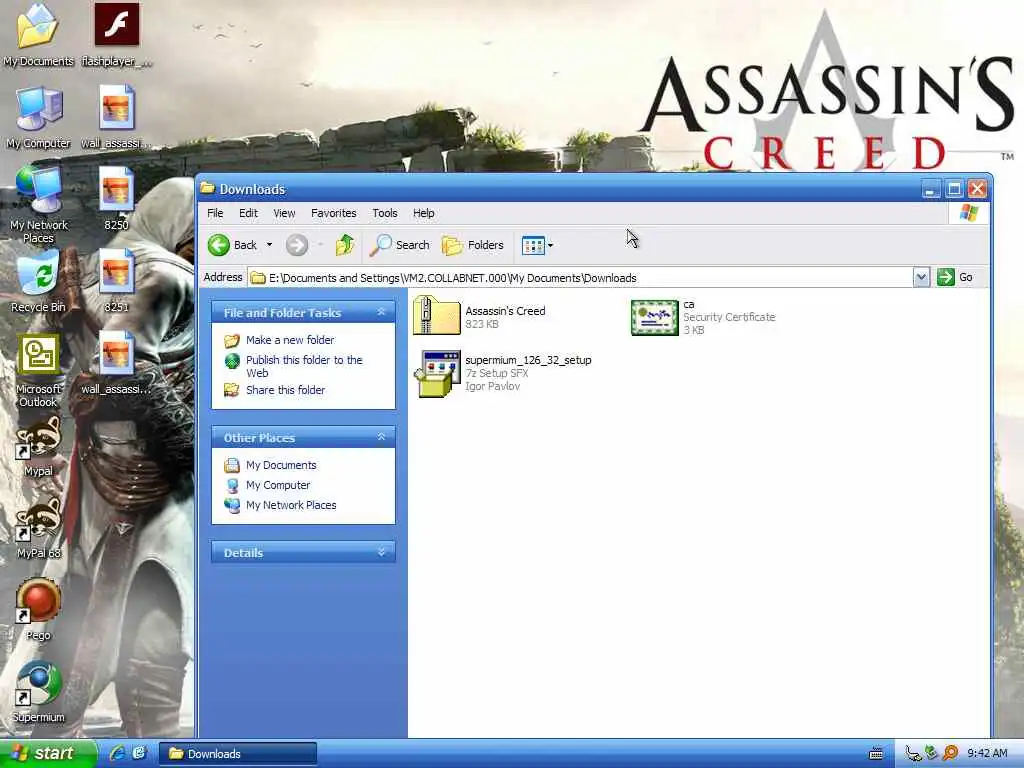1024x768 pixels.
Task: Open the Edit menu
Action: pos(248,214)
